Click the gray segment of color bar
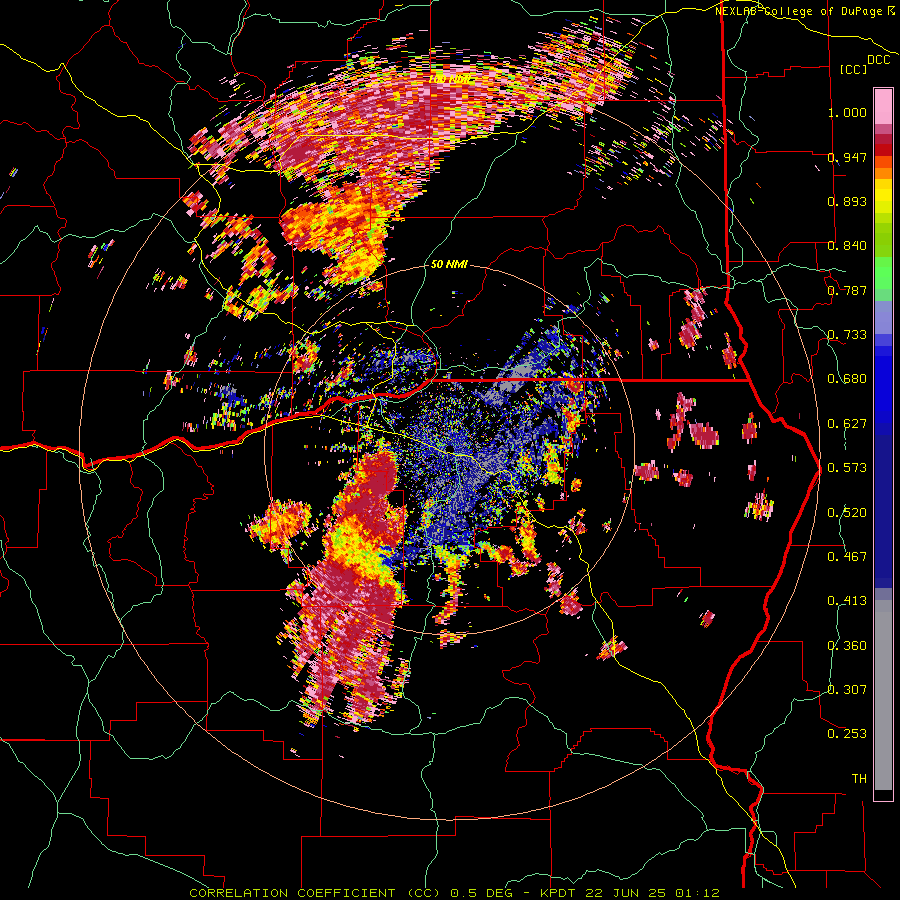900x900 pixels. tap(883, 695)
